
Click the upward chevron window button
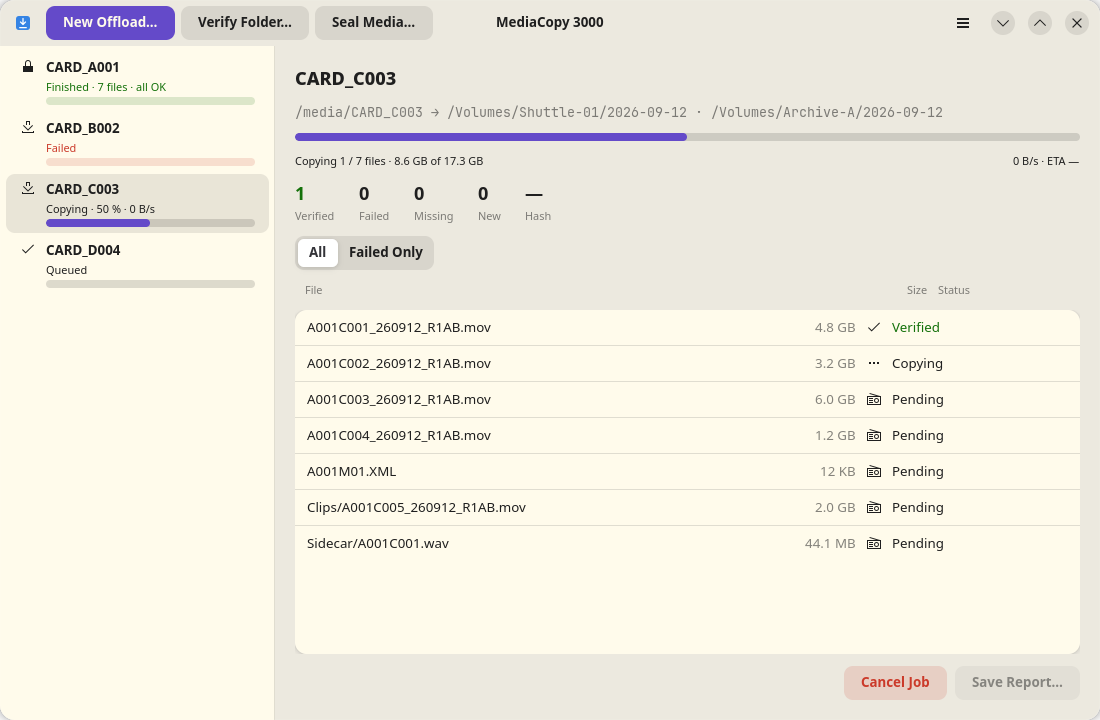point(1040,23)
